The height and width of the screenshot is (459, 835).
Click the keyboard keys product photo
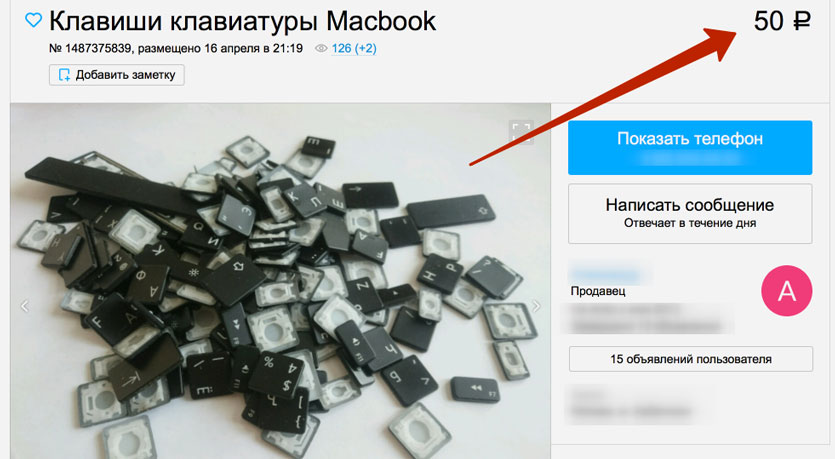coord(280,281)
